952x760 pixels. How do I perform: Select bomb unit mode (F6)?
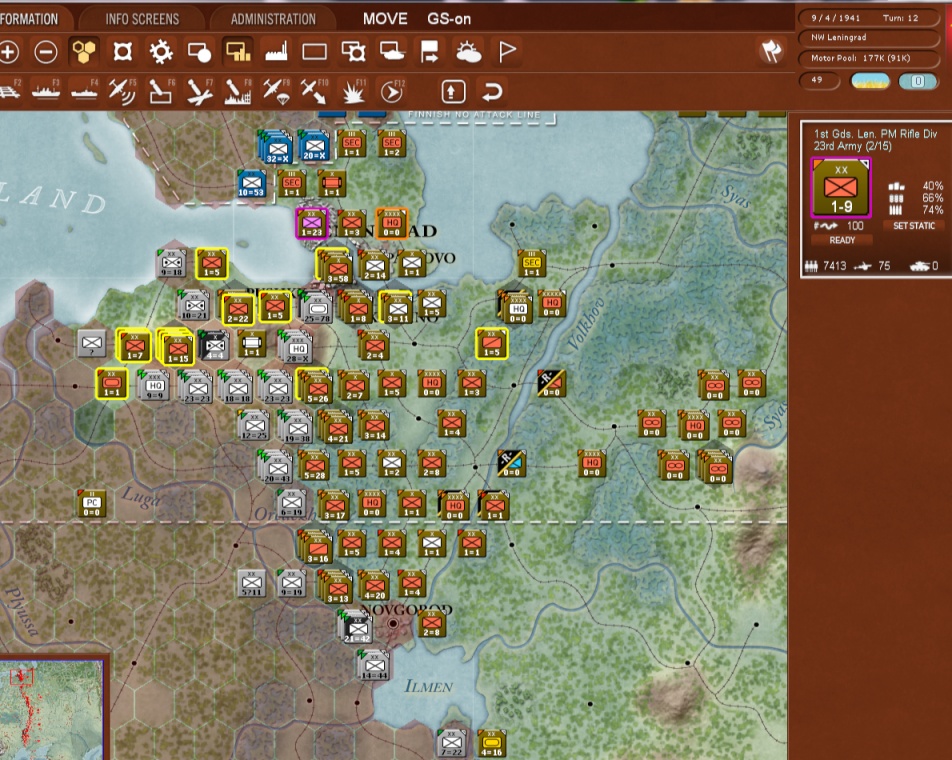click(x=161, y=91)
